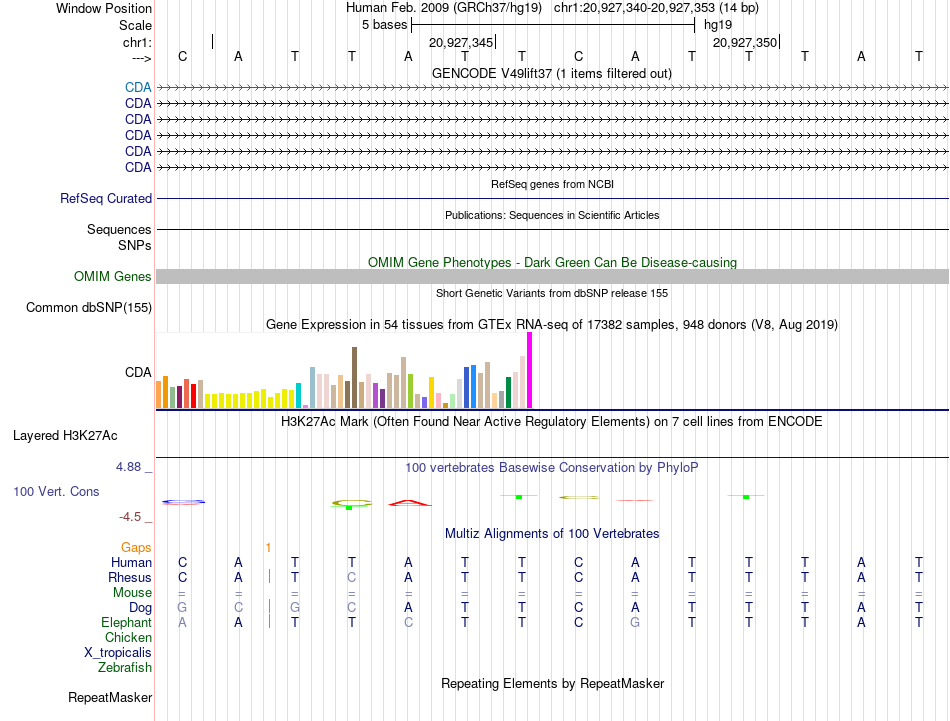
Task: Click the Window Position track label
Action: pos(104,8)
